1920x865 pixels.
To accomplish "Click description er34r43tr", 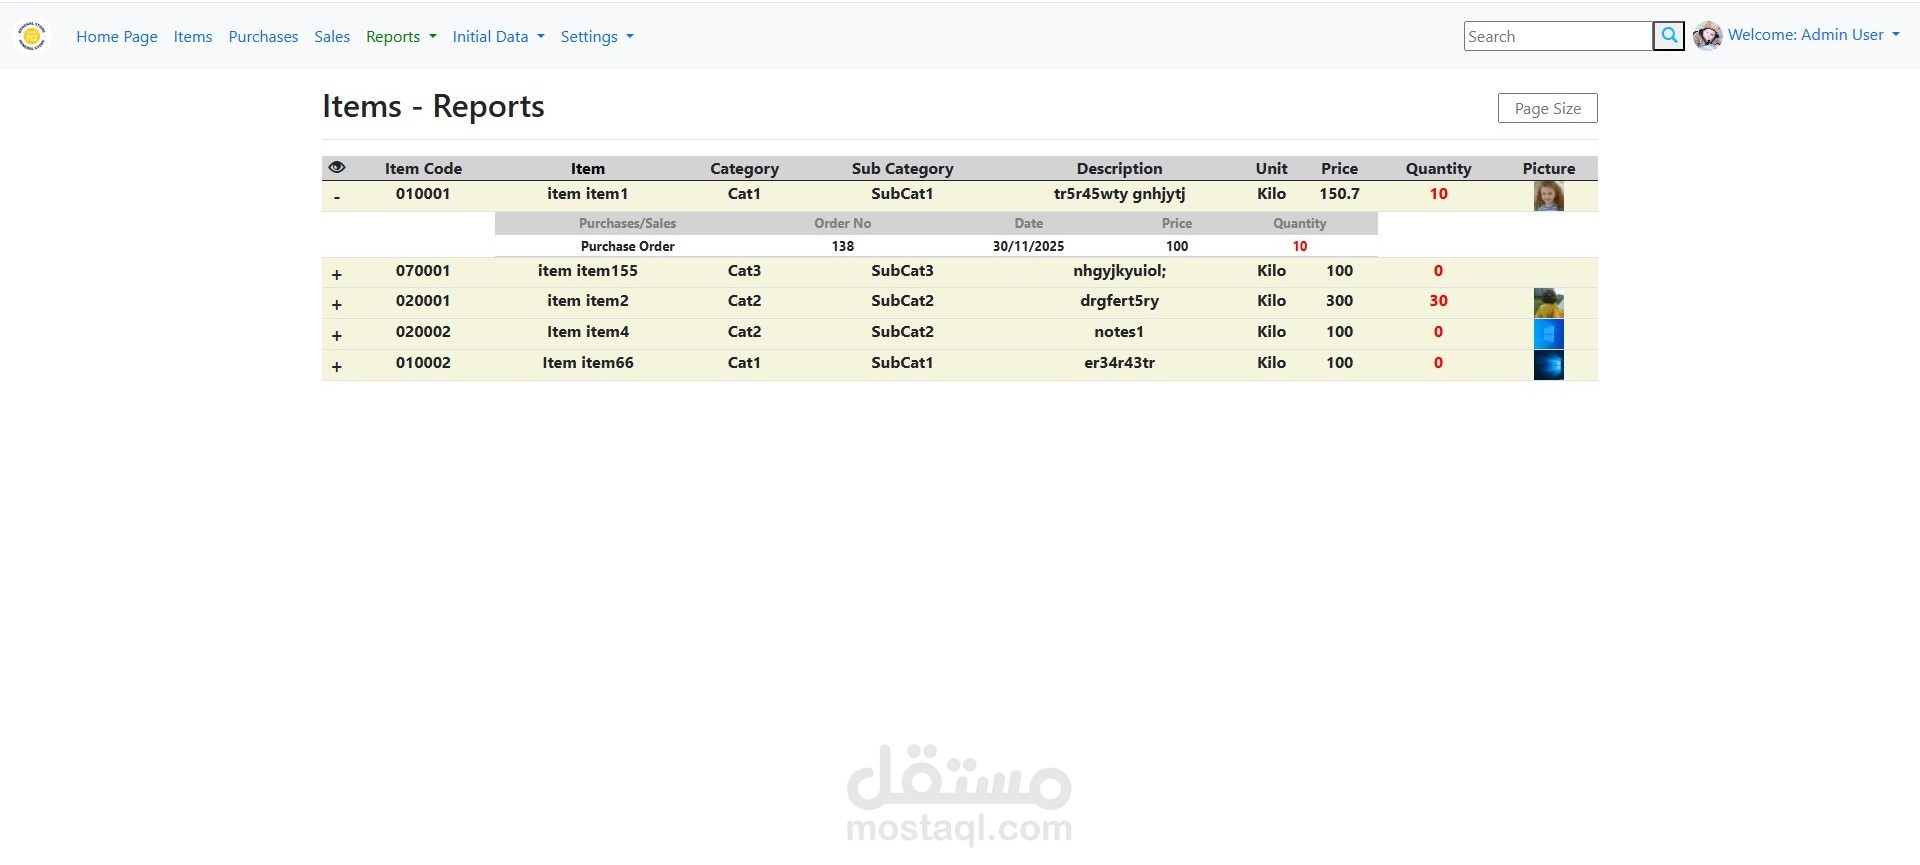I will point(1119,363).
